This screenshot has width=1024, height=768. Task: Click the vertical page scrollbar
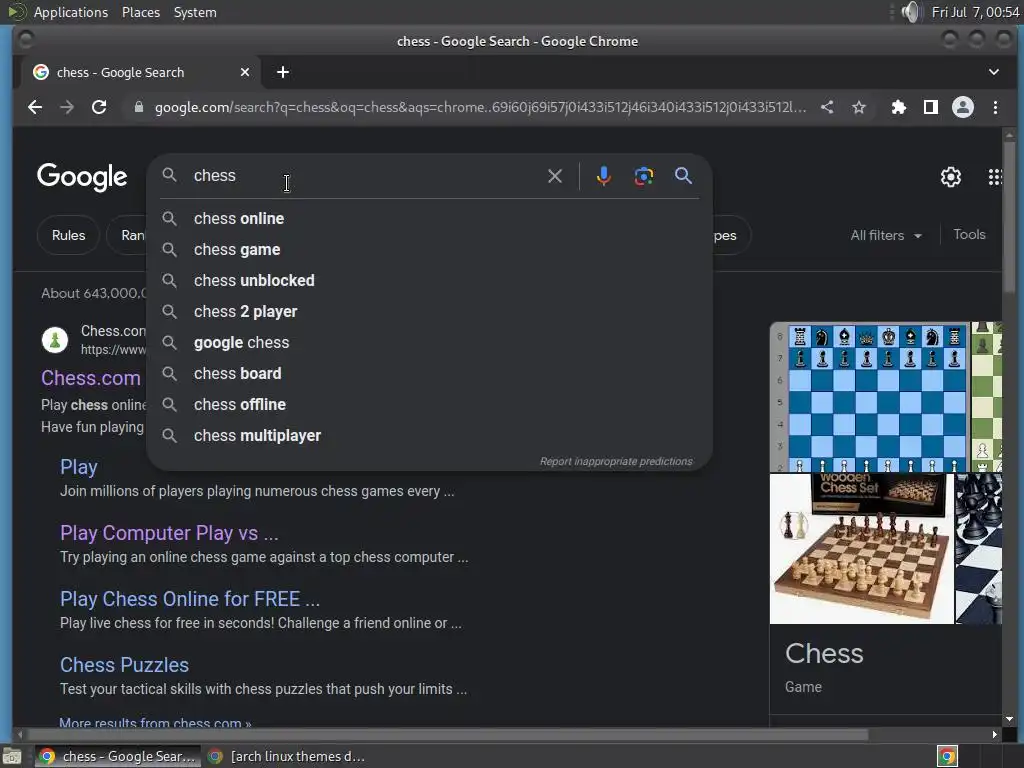(1009, 217)
